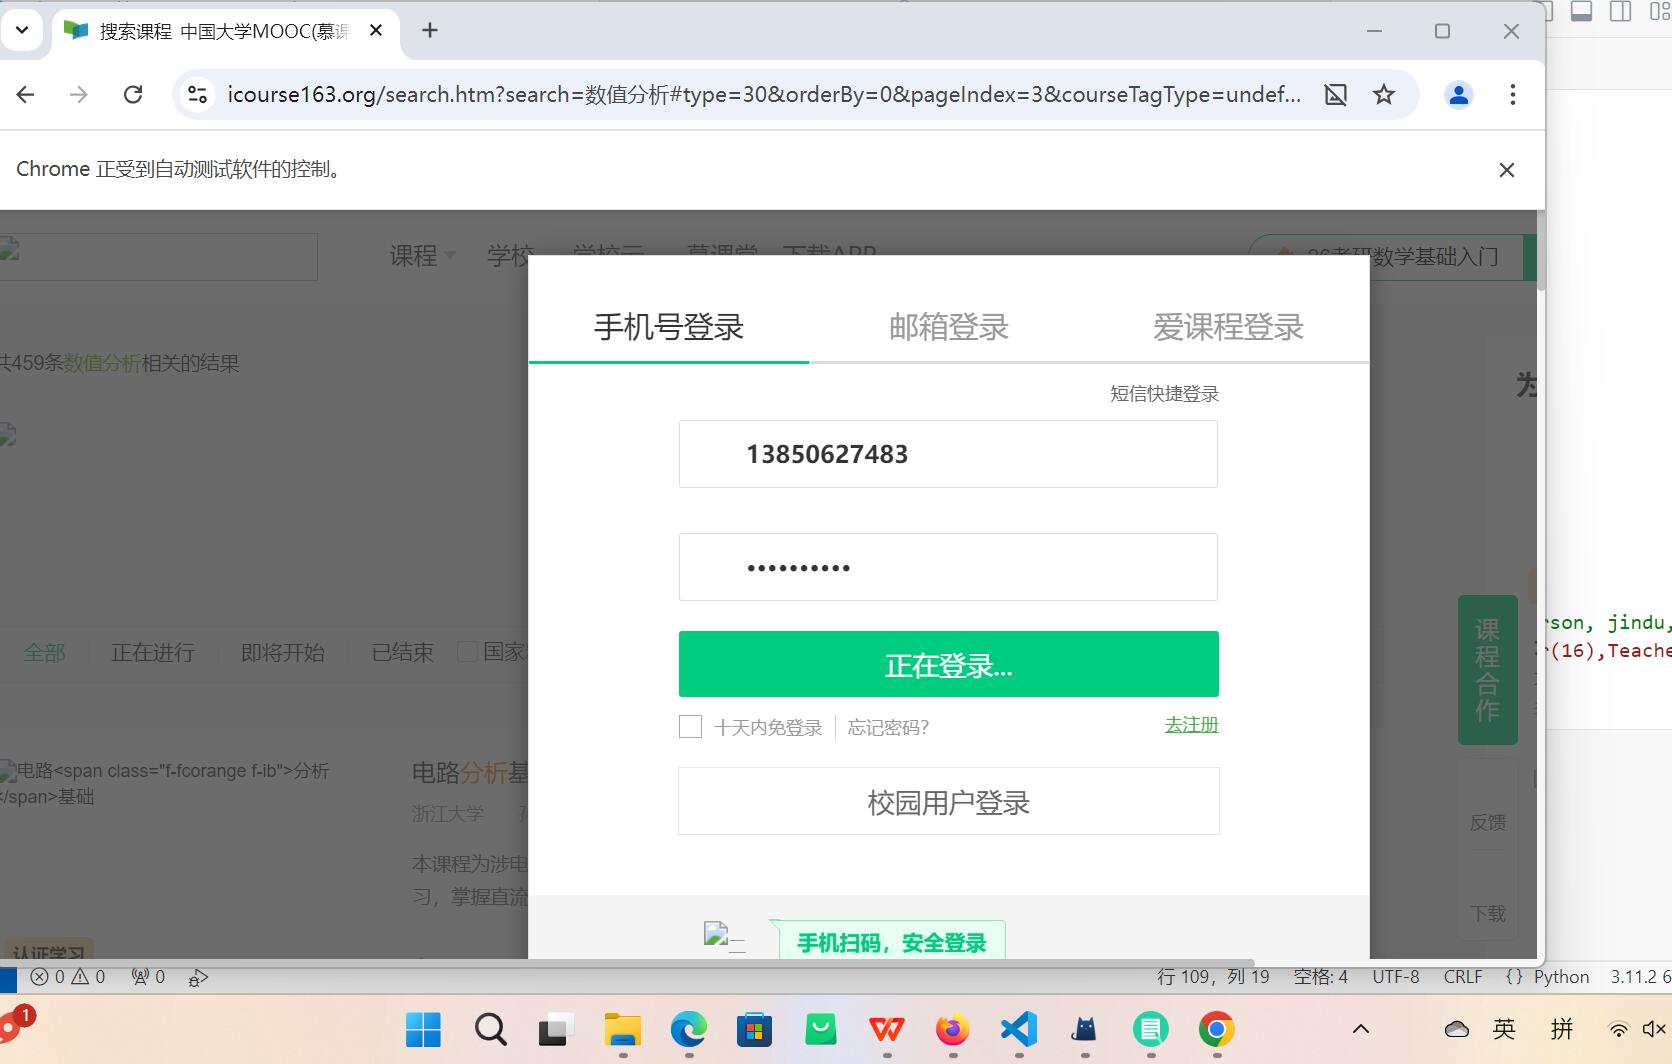The width and height of the screenshot is (1672, 1064).
Task: Open Task View on the taskbar
Action: click(x=556, y=1029)
